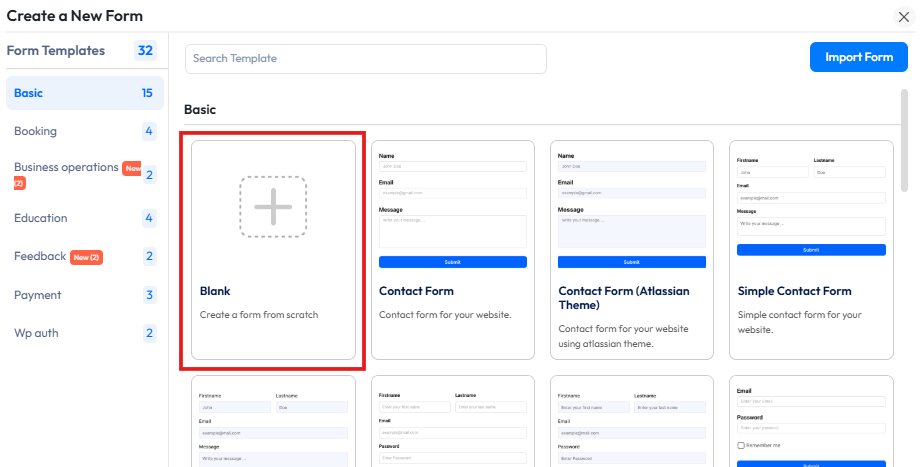
Task: Pick the Simple Contact Form template
Action: [810, 208]
